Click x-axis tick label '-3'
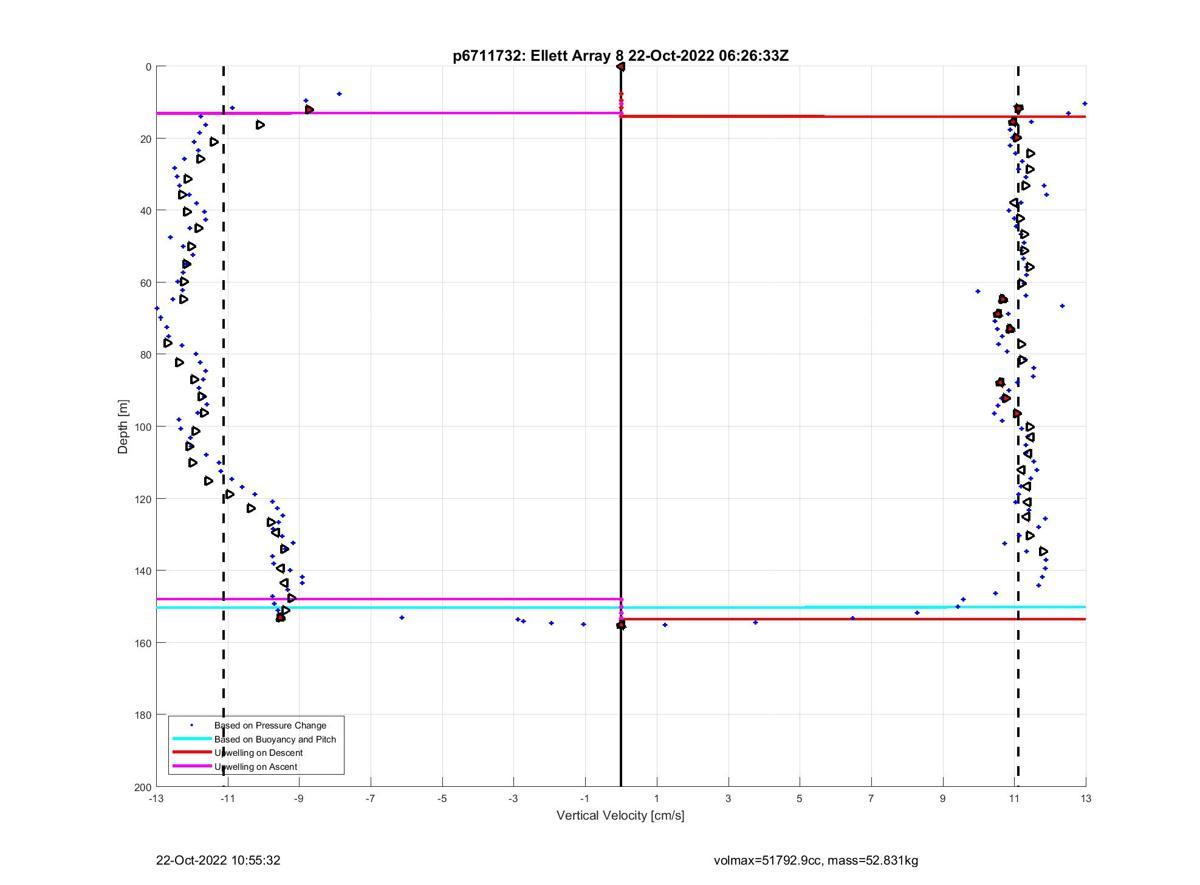 (x=513, y=799)
